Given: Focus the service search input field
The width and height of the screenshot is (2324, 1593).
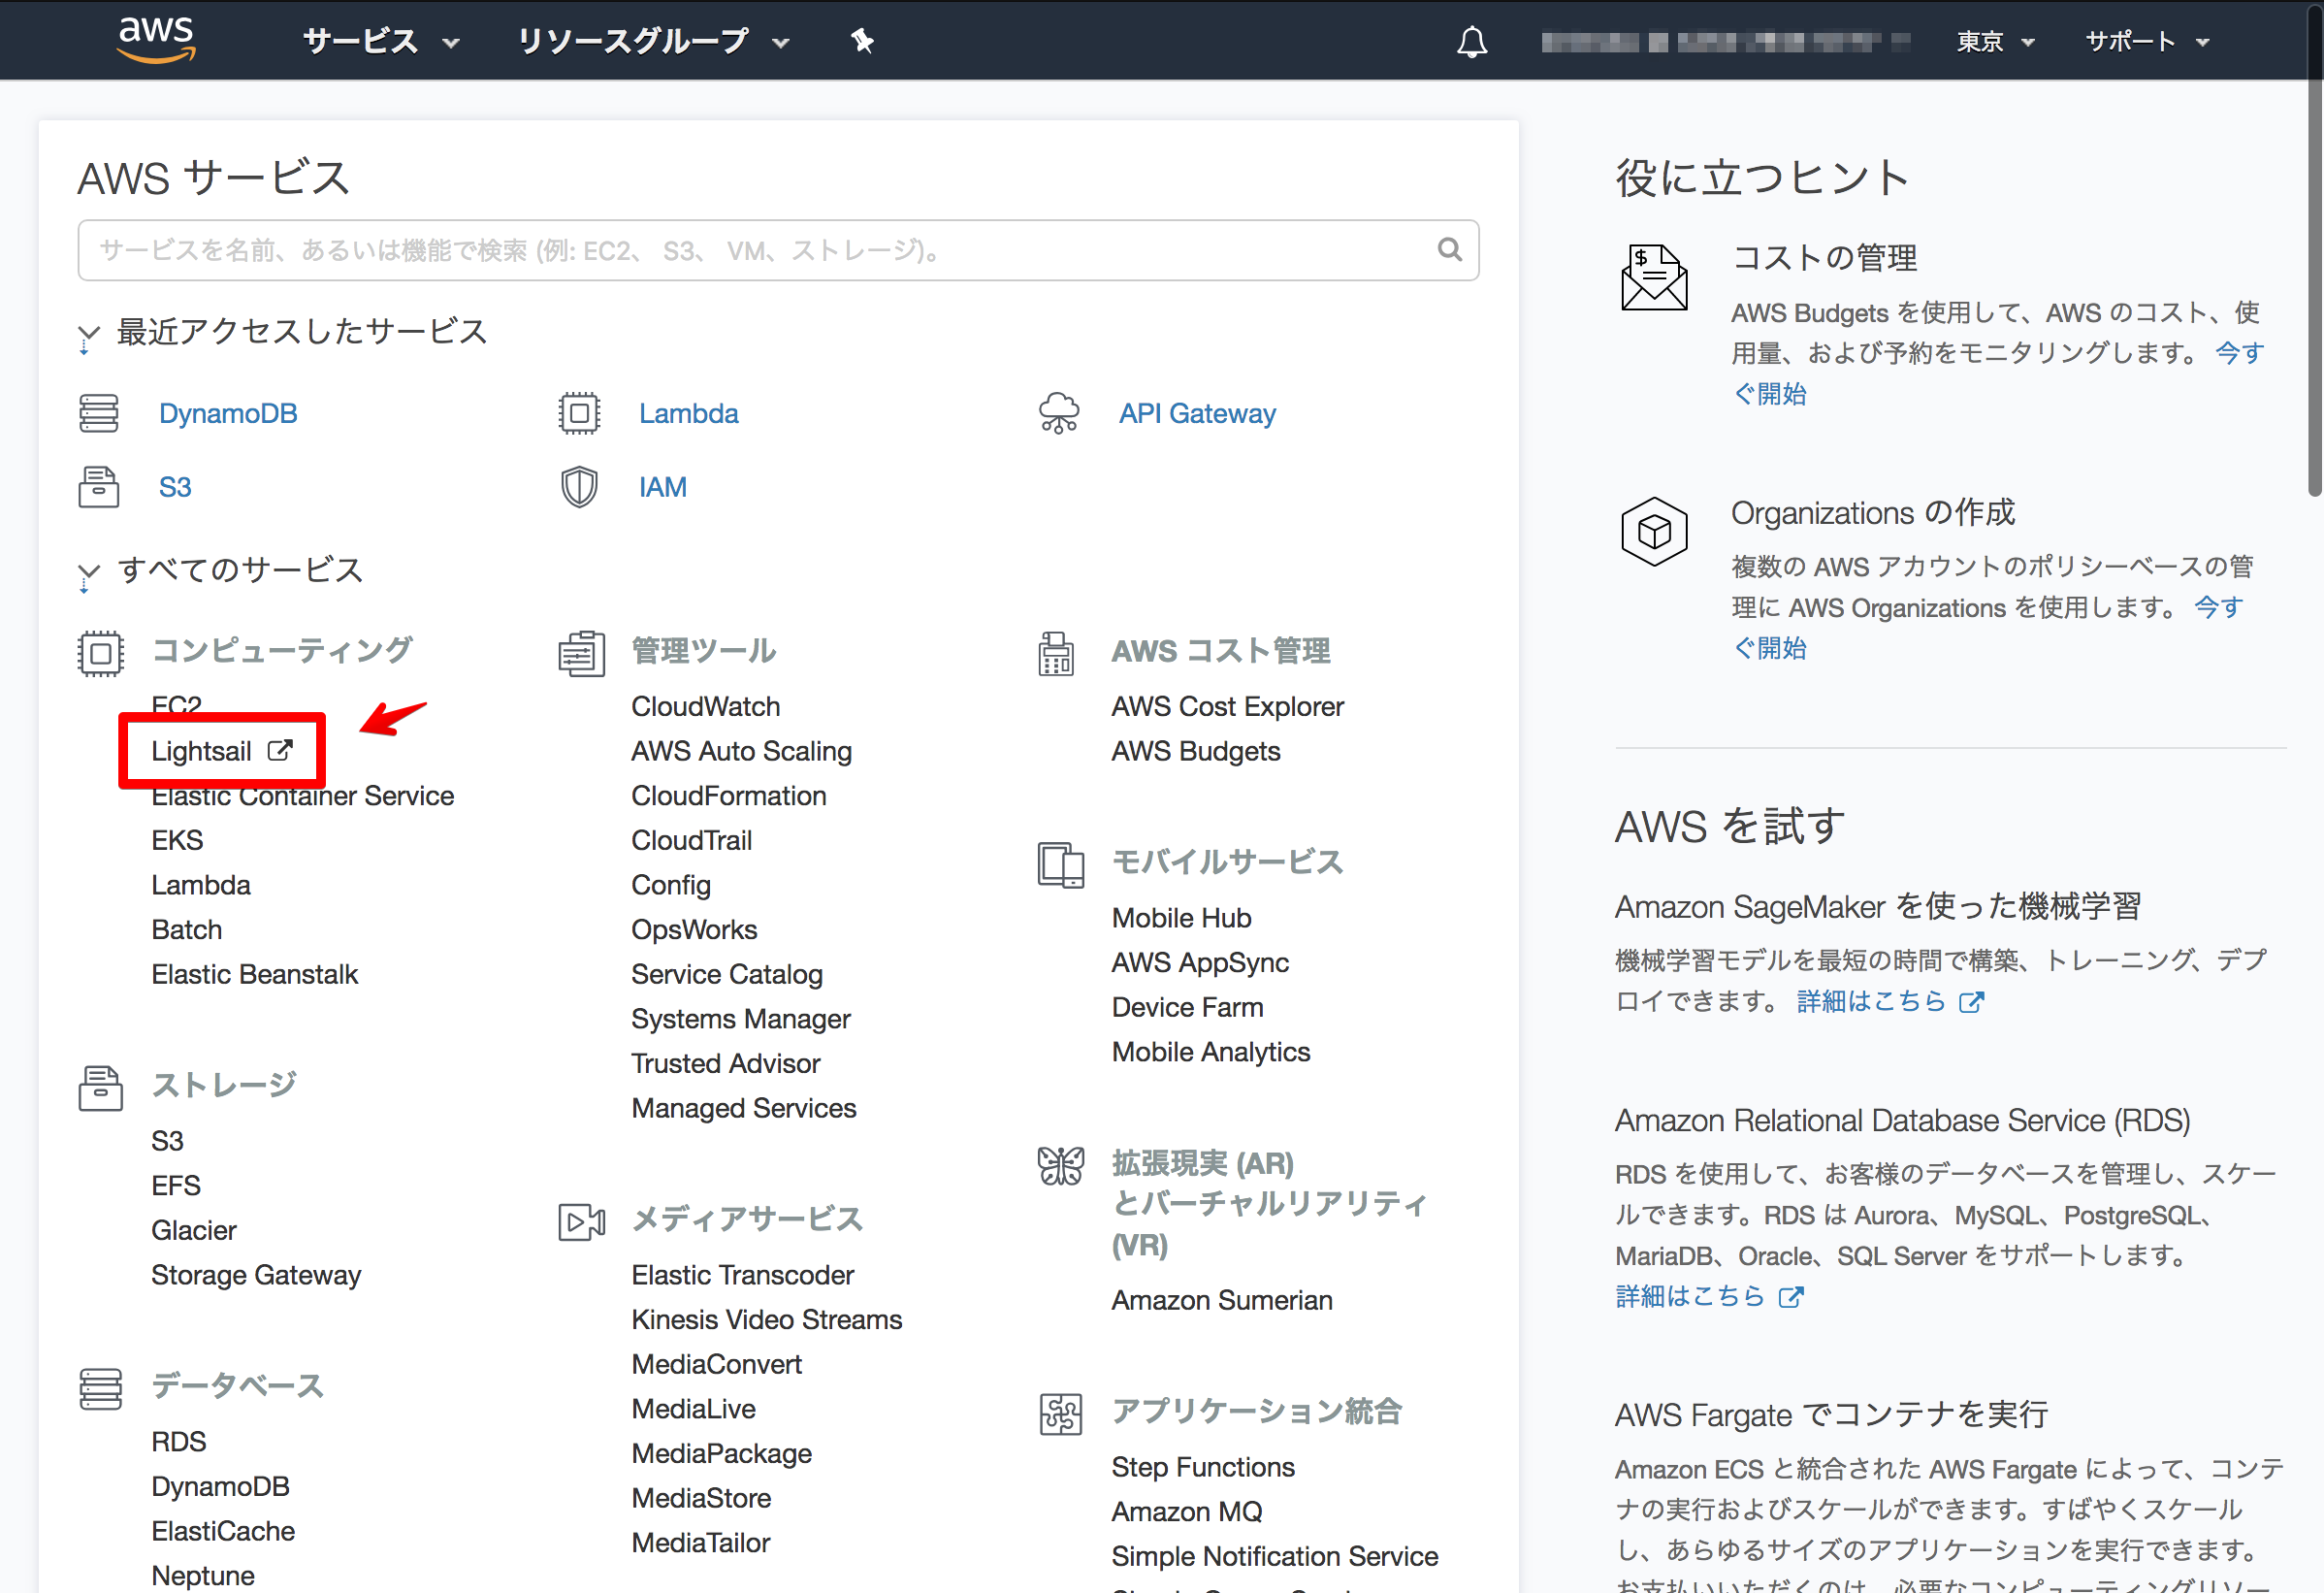Looking at the screenshot, I should [778, 250].
